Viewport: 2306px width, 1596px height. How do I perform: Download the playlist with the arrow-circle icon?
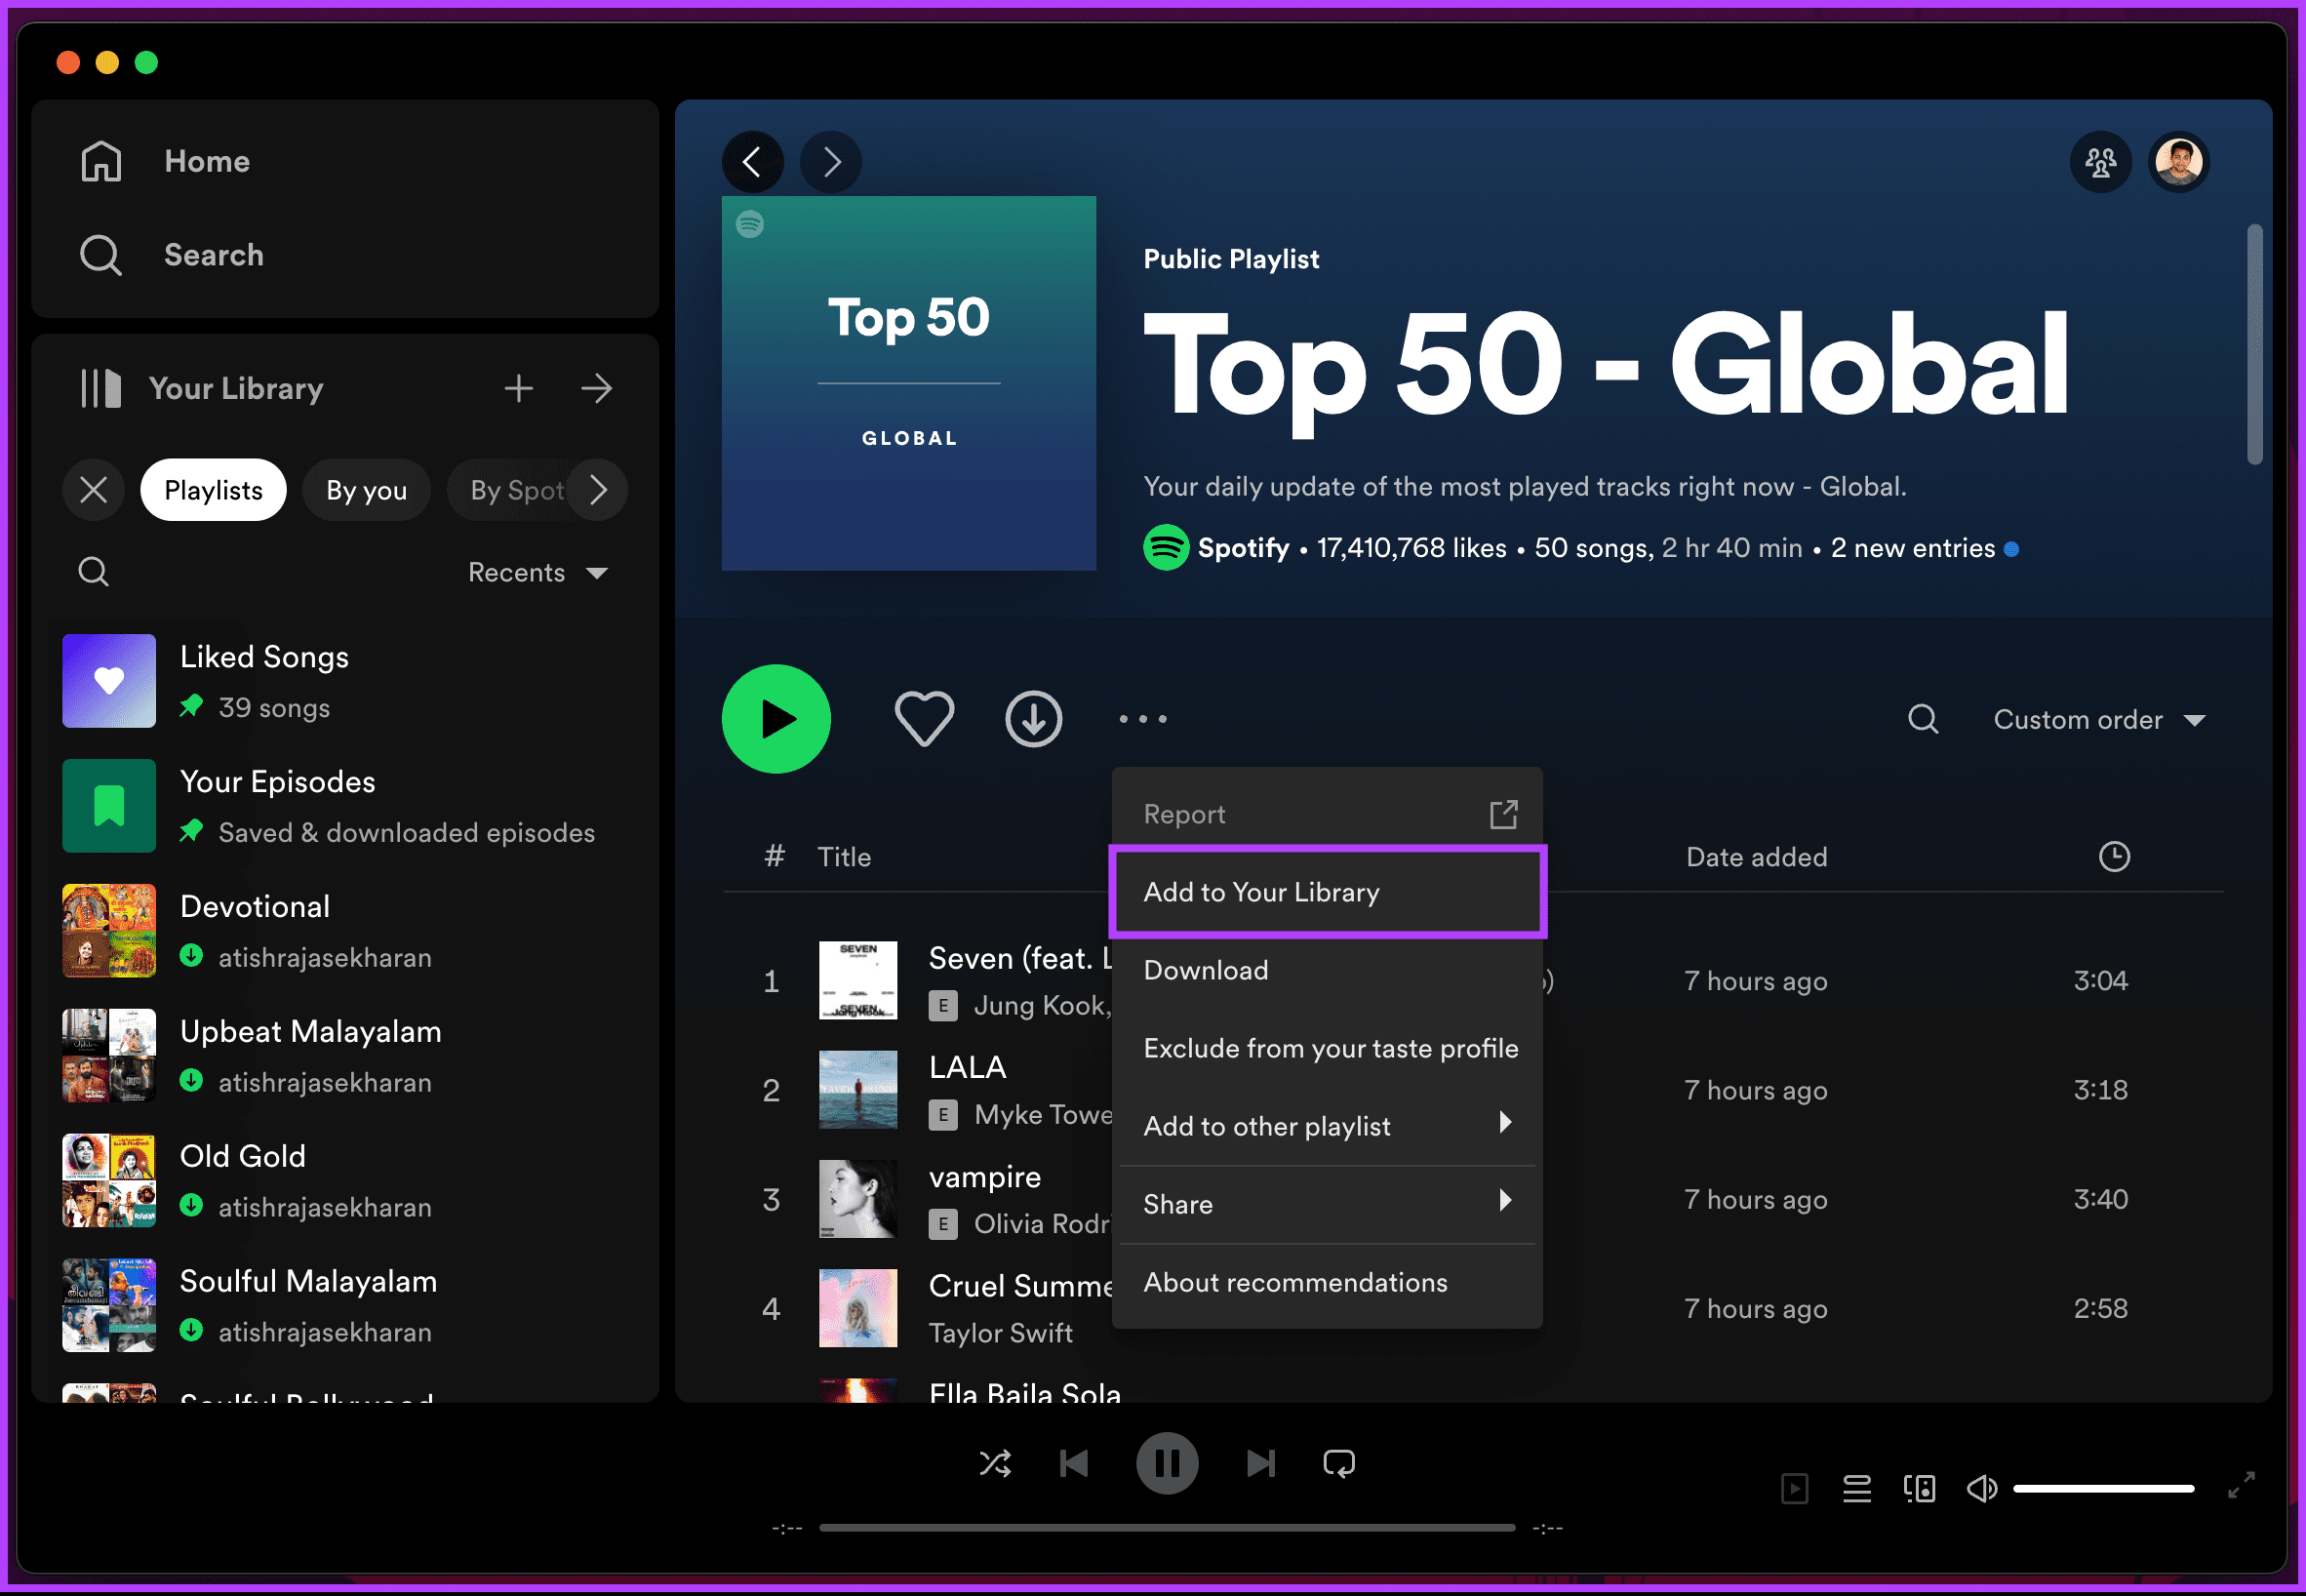(1034, 719)
